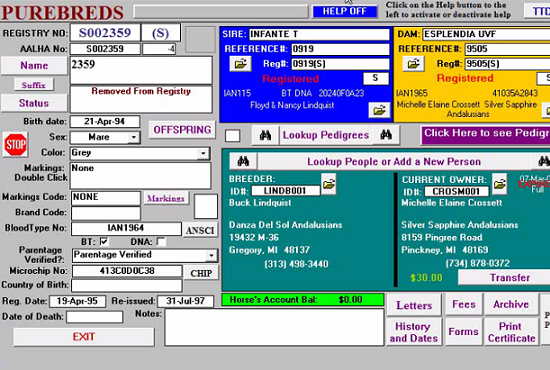Viewport: 550px width, 370px height.
Task: Expand the Sex dropdown showing Mare
Action: point(133,137)
